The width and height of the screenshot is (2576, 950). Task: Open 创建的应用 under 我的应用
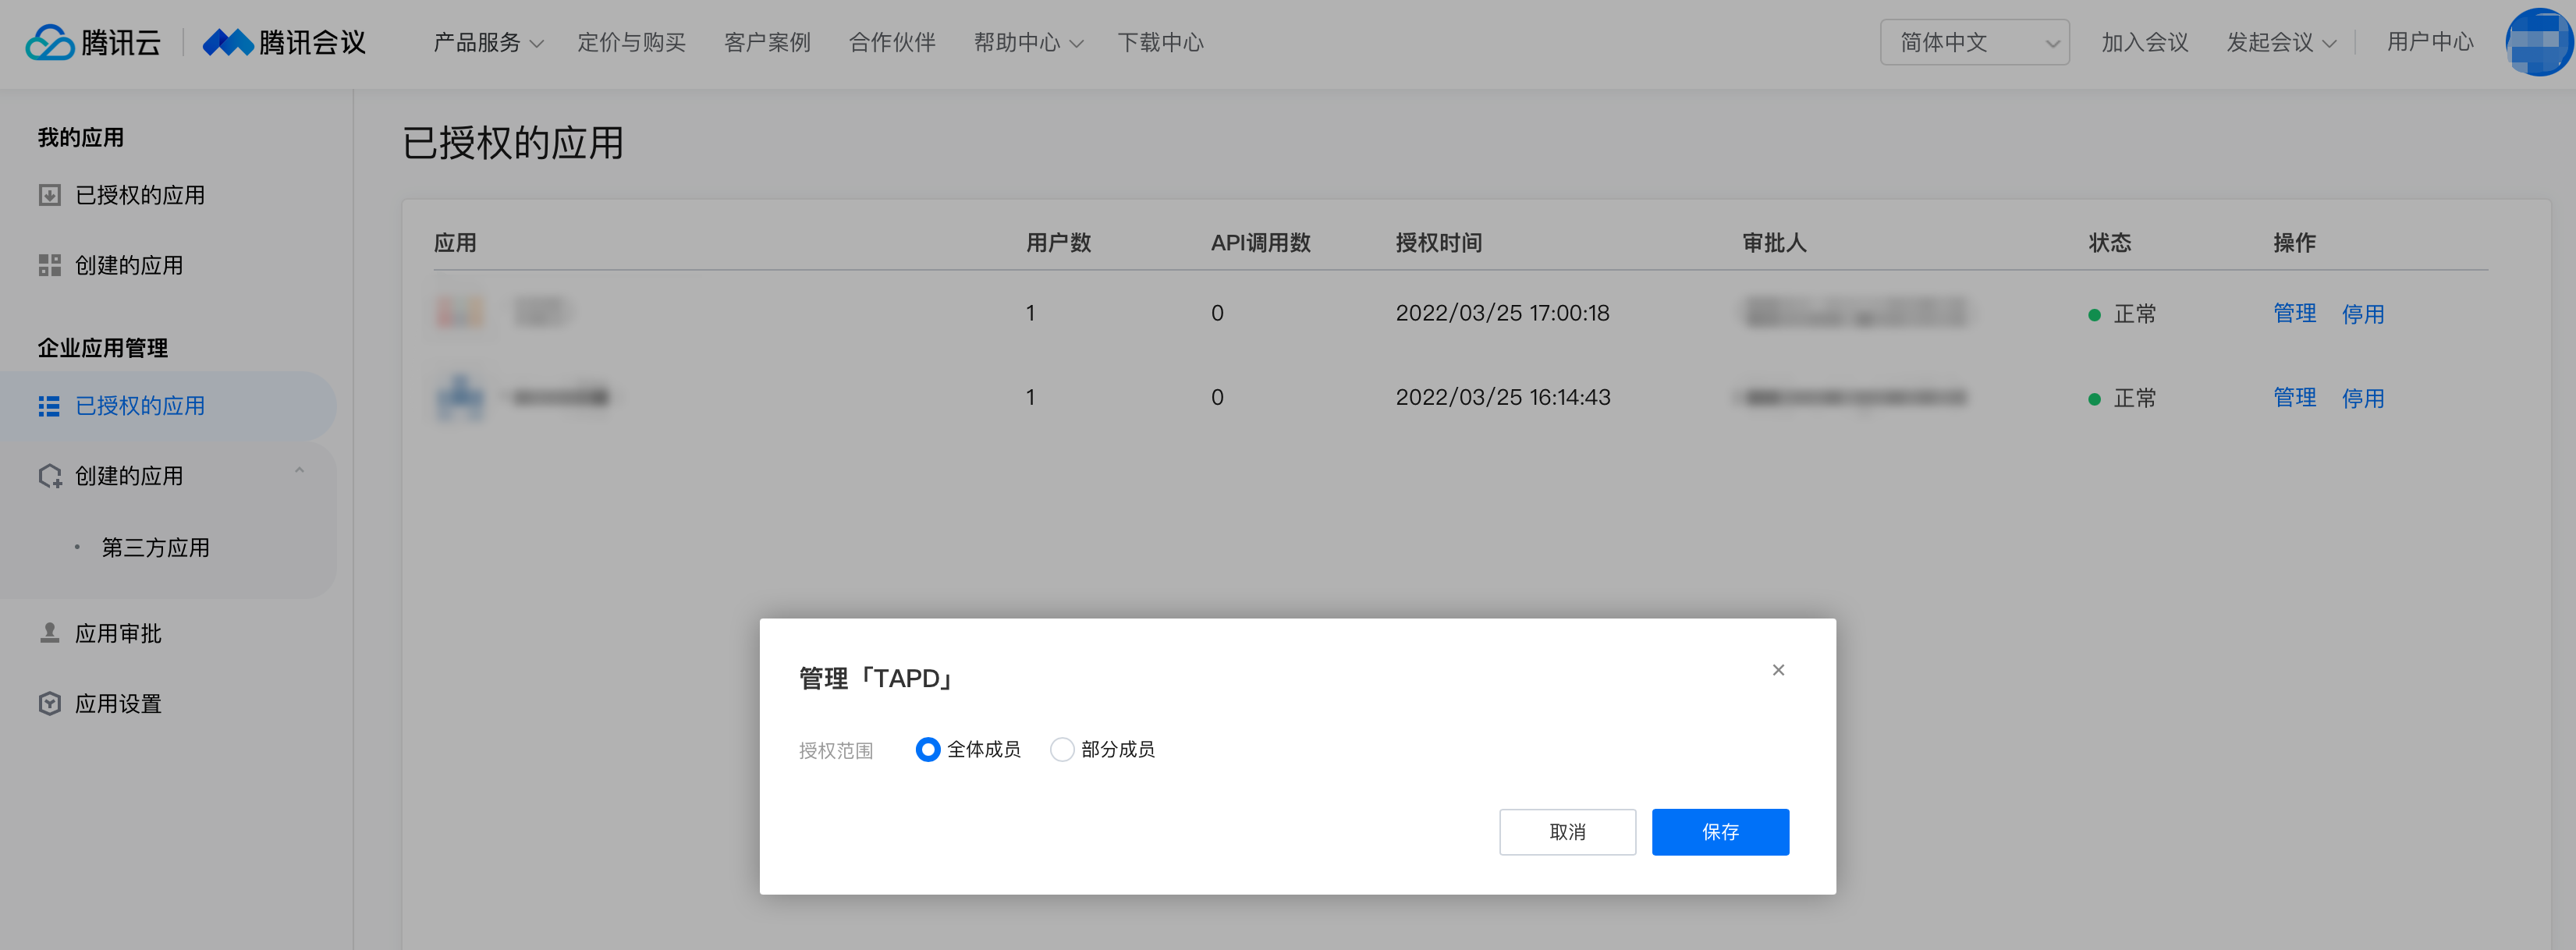pos(129,265)
